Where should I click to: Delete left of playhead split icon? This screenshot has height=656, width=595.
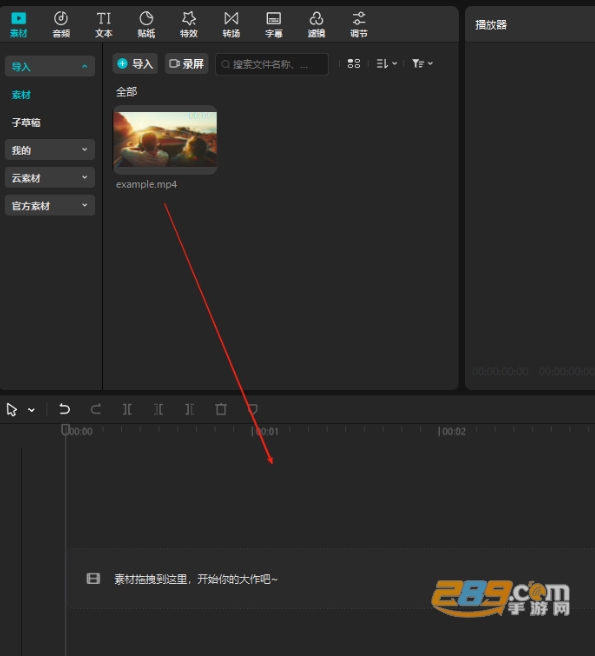coord(158,409)
